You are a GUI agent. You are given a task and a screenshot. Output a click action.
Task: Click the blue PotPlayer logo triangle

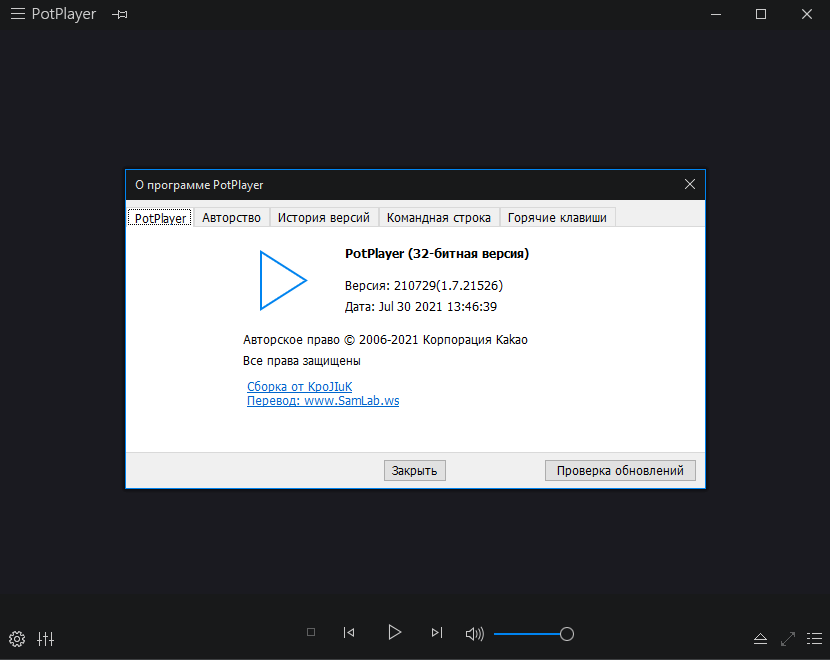coord(282,281)
